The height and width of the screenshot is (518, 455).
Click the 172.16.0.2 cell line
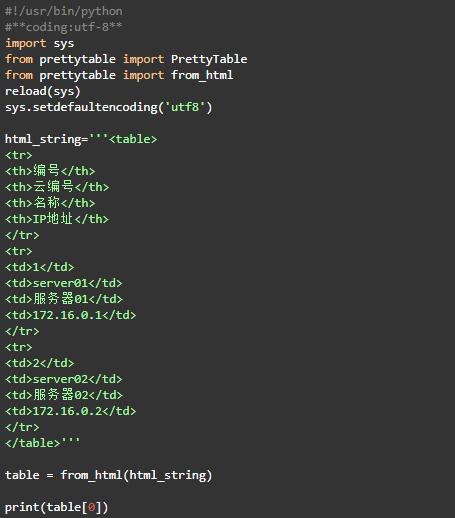(71, 411)
